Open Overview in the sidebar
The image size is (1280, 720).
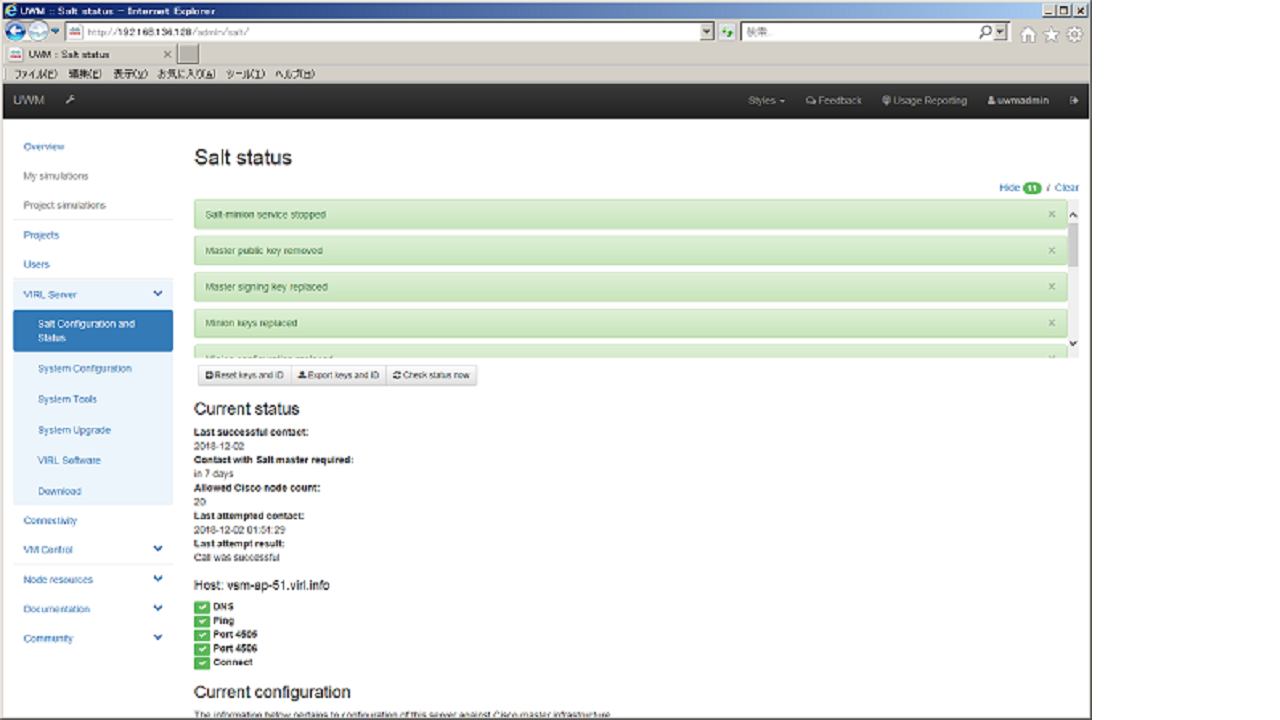44,147
